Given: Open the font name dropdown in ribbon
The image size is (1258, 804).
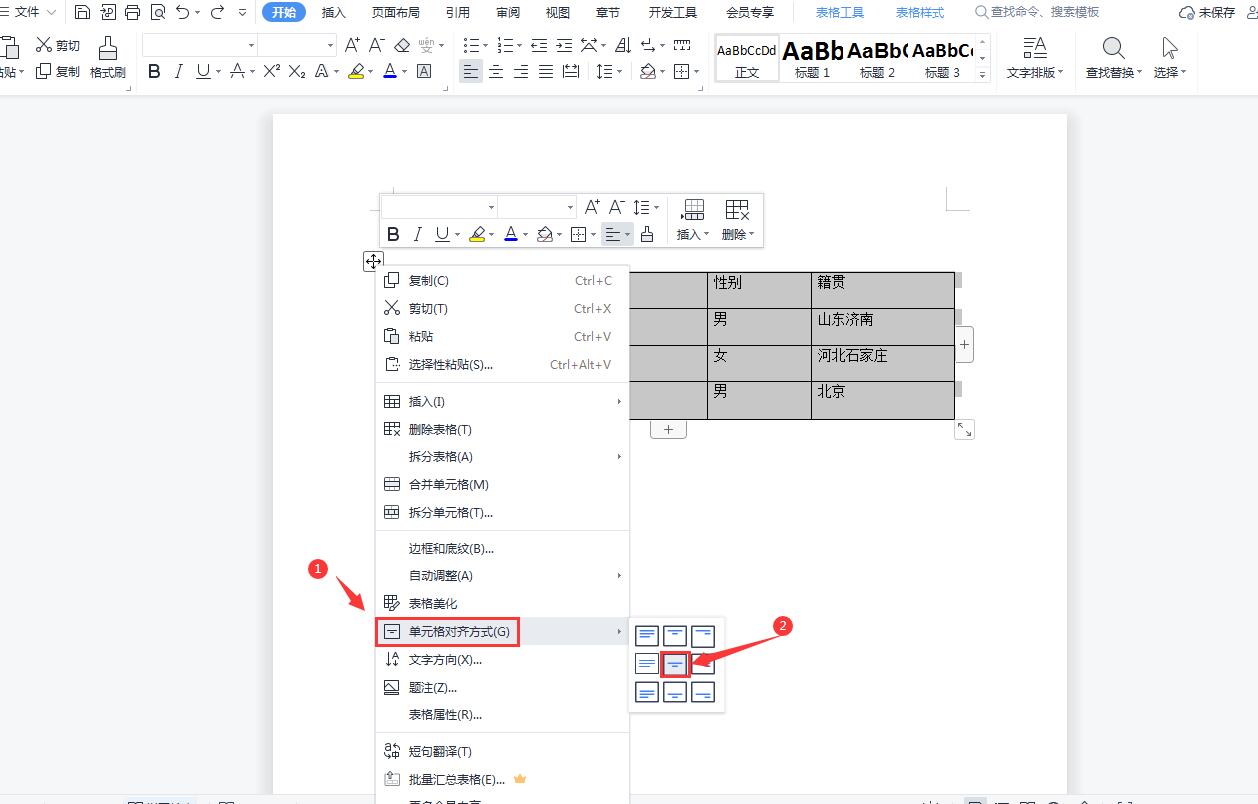Looking at the screenshot, I should tap(251, 45).
